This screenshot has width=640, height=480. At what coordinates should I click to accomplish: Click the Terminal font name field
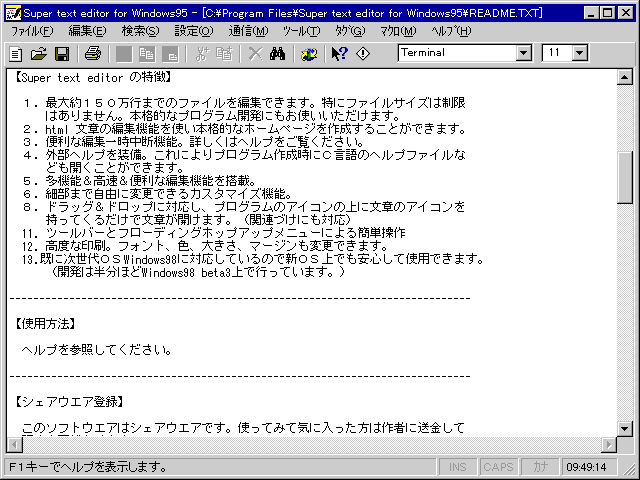point(457,53)
